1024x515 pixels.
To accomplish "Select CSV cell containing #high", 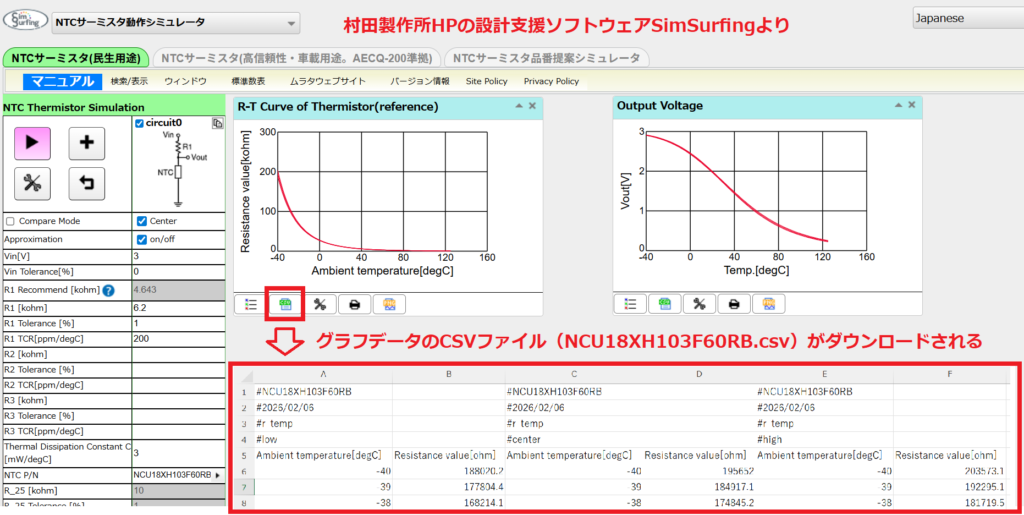I will 824,439.
